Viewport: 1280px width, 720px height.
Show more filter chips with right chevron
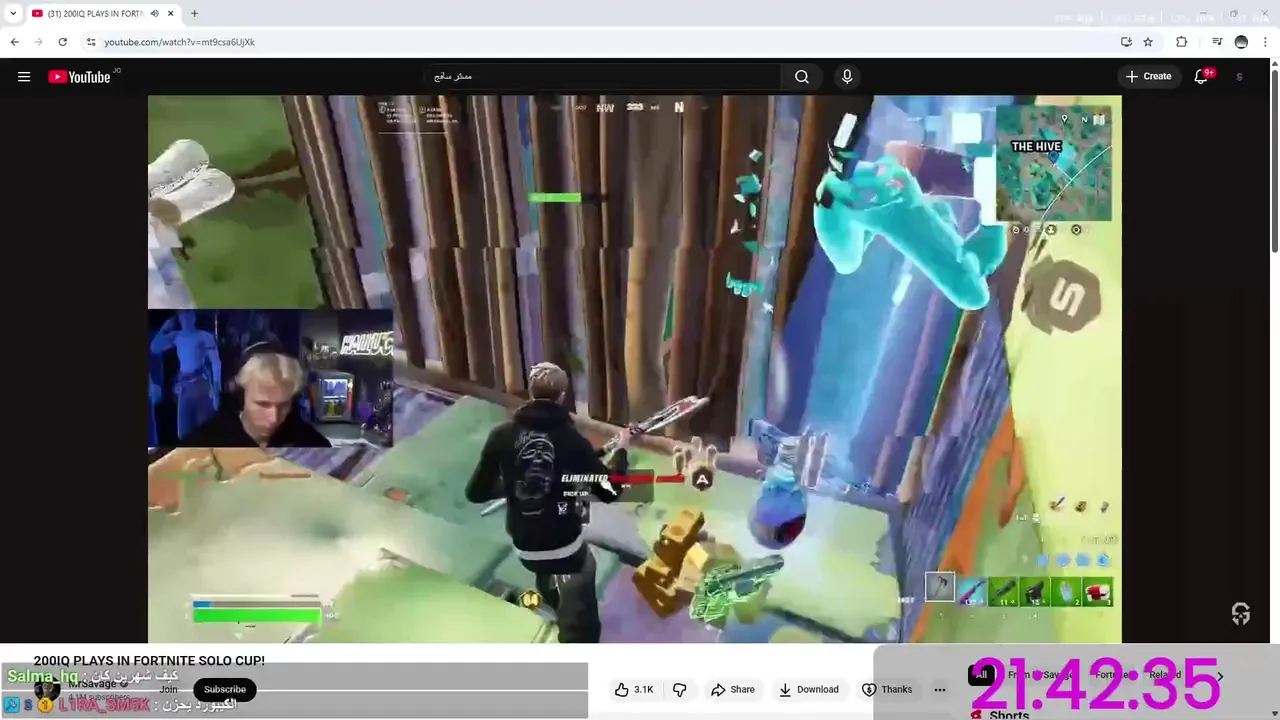[x=1219, y=675]
